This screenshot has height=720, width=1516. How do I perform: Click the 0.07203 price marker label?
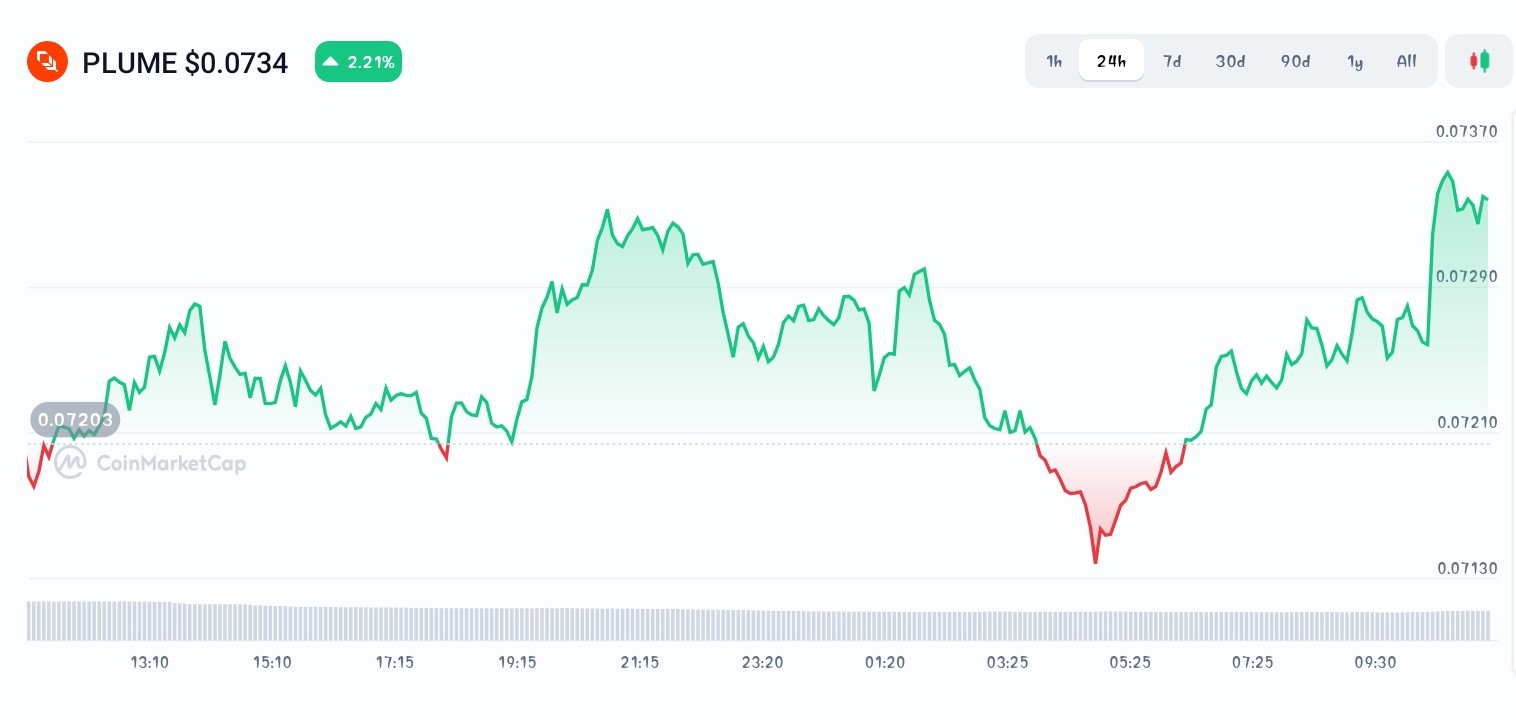[x=75, y=419]
